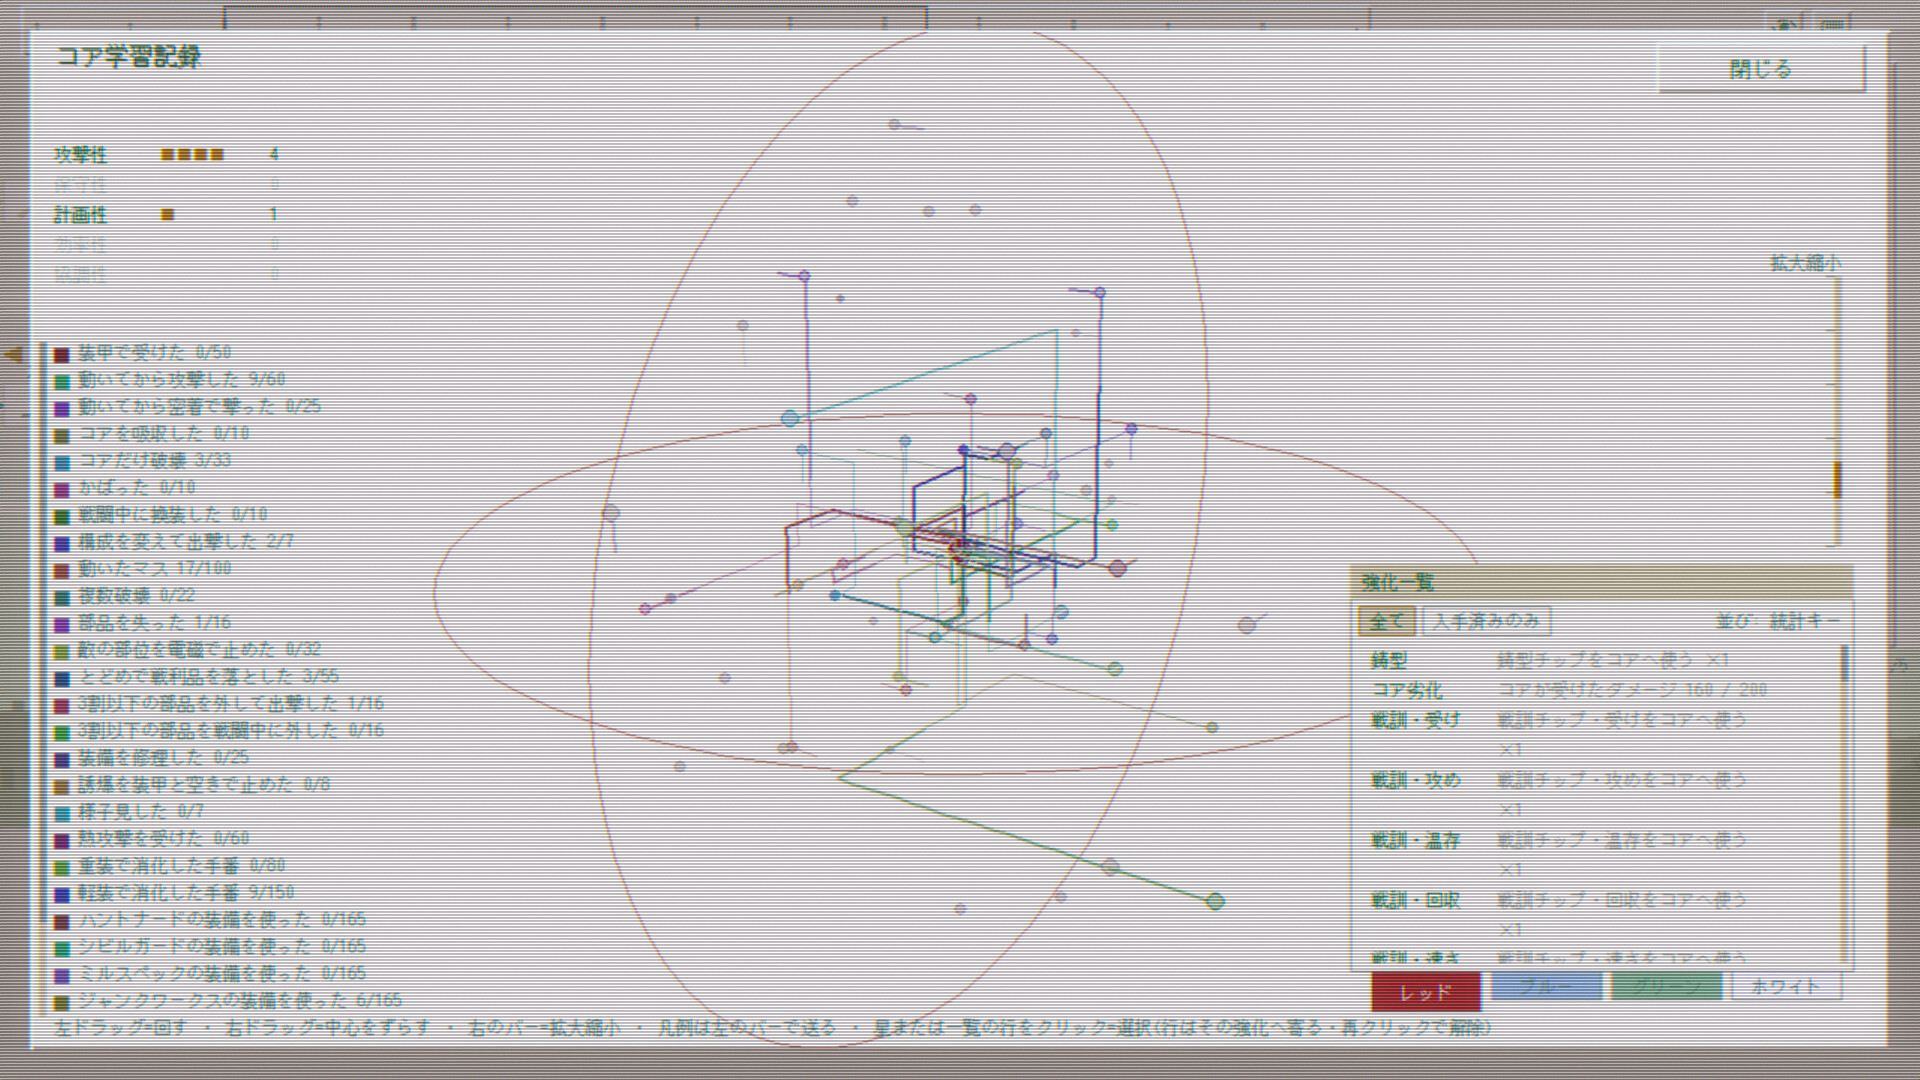This screenshot has width=1920, height=1080.
Task: Click the 拡大縮小 zoom slider handle
Action: point(1837,480)
